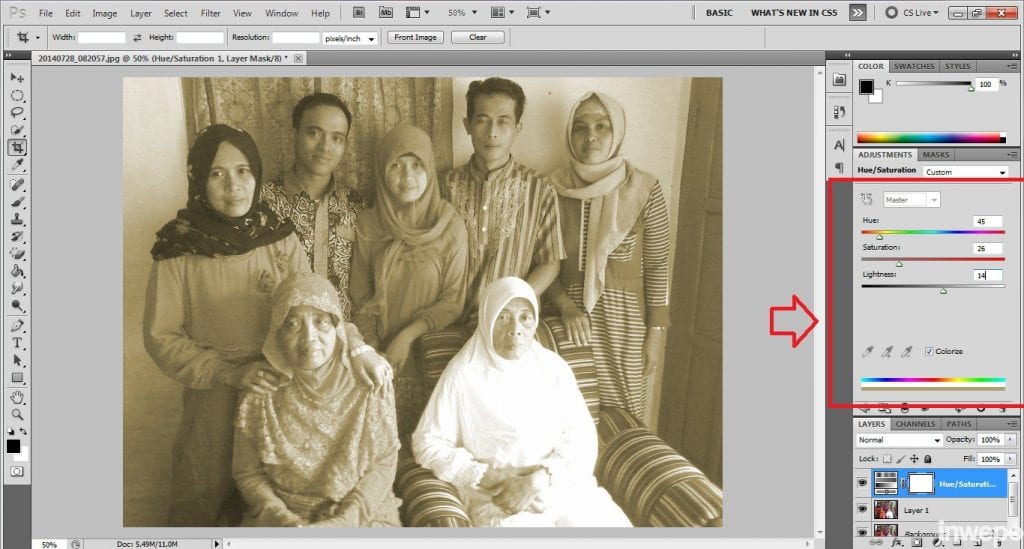1024x549 pixels.
Task: Open the Image menu
Action: pyautogui.click(x=104, y=13)
